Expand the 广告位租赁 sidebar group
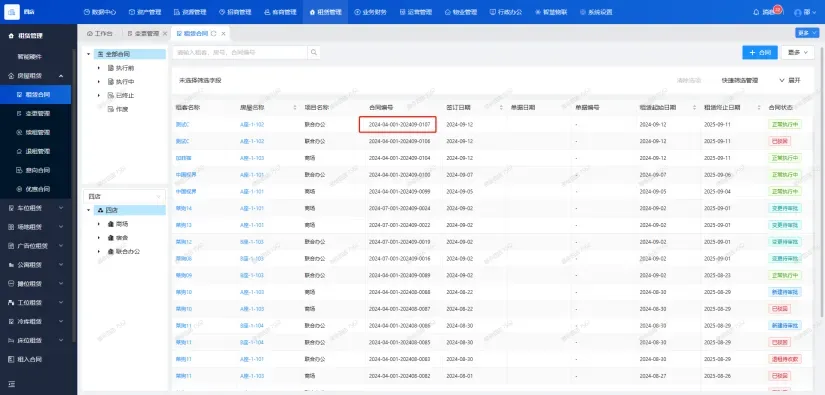This screenshot has width=825, height=395. click(35, 246)
